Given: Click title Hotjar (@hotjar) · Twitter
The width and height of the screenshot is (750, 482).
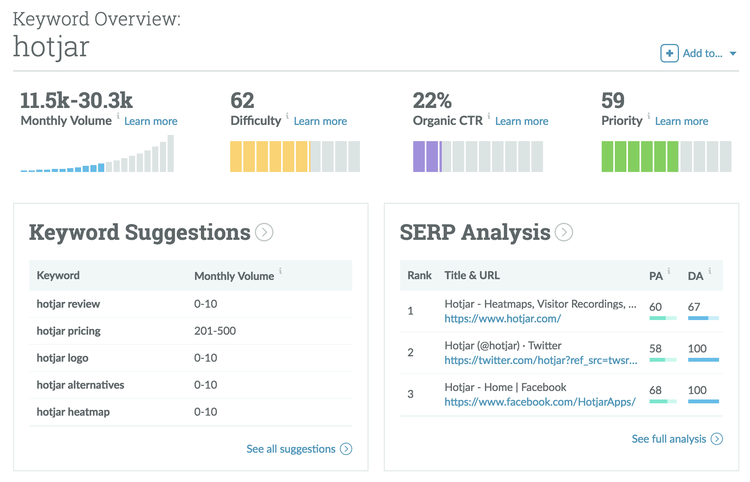Looking at the screenshot, I should 503,346.
